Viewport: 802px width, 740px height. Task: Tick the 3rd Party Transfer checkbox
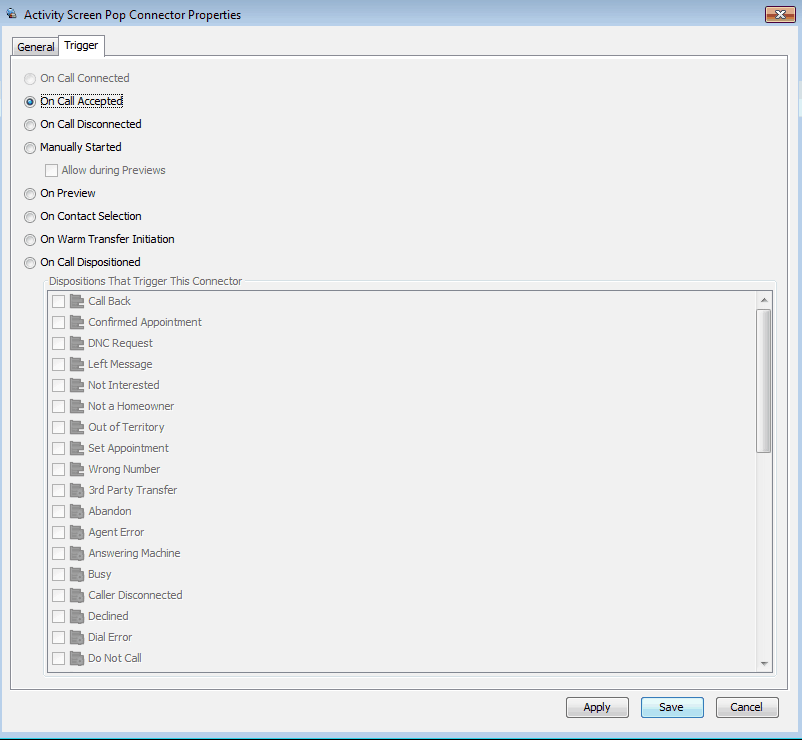(58, 490)
